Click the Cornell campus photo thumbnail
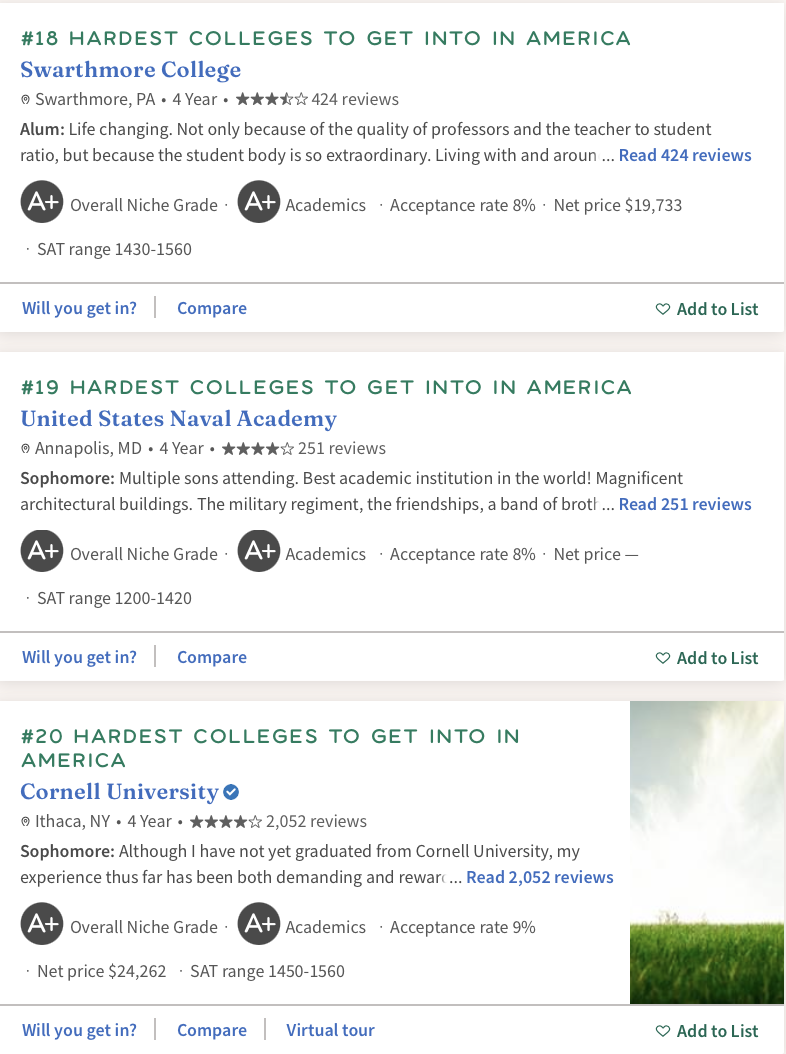786x1054 pixels. pyautogui.click(x=707, y=852)
